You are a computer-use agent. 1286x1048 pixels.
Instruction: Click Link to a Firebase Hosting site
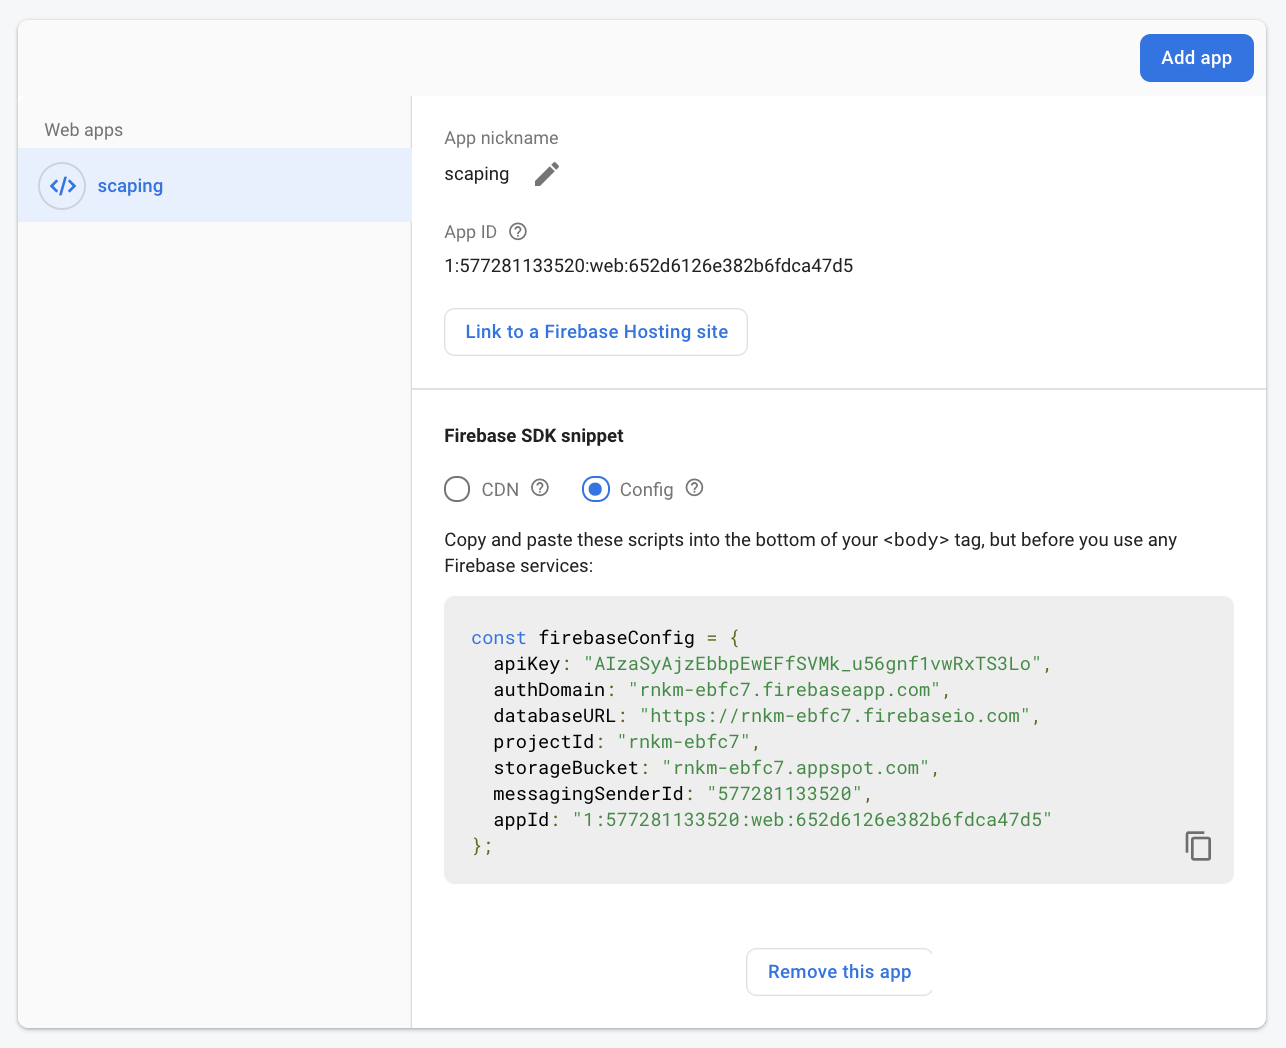click(x=596, y=332)
